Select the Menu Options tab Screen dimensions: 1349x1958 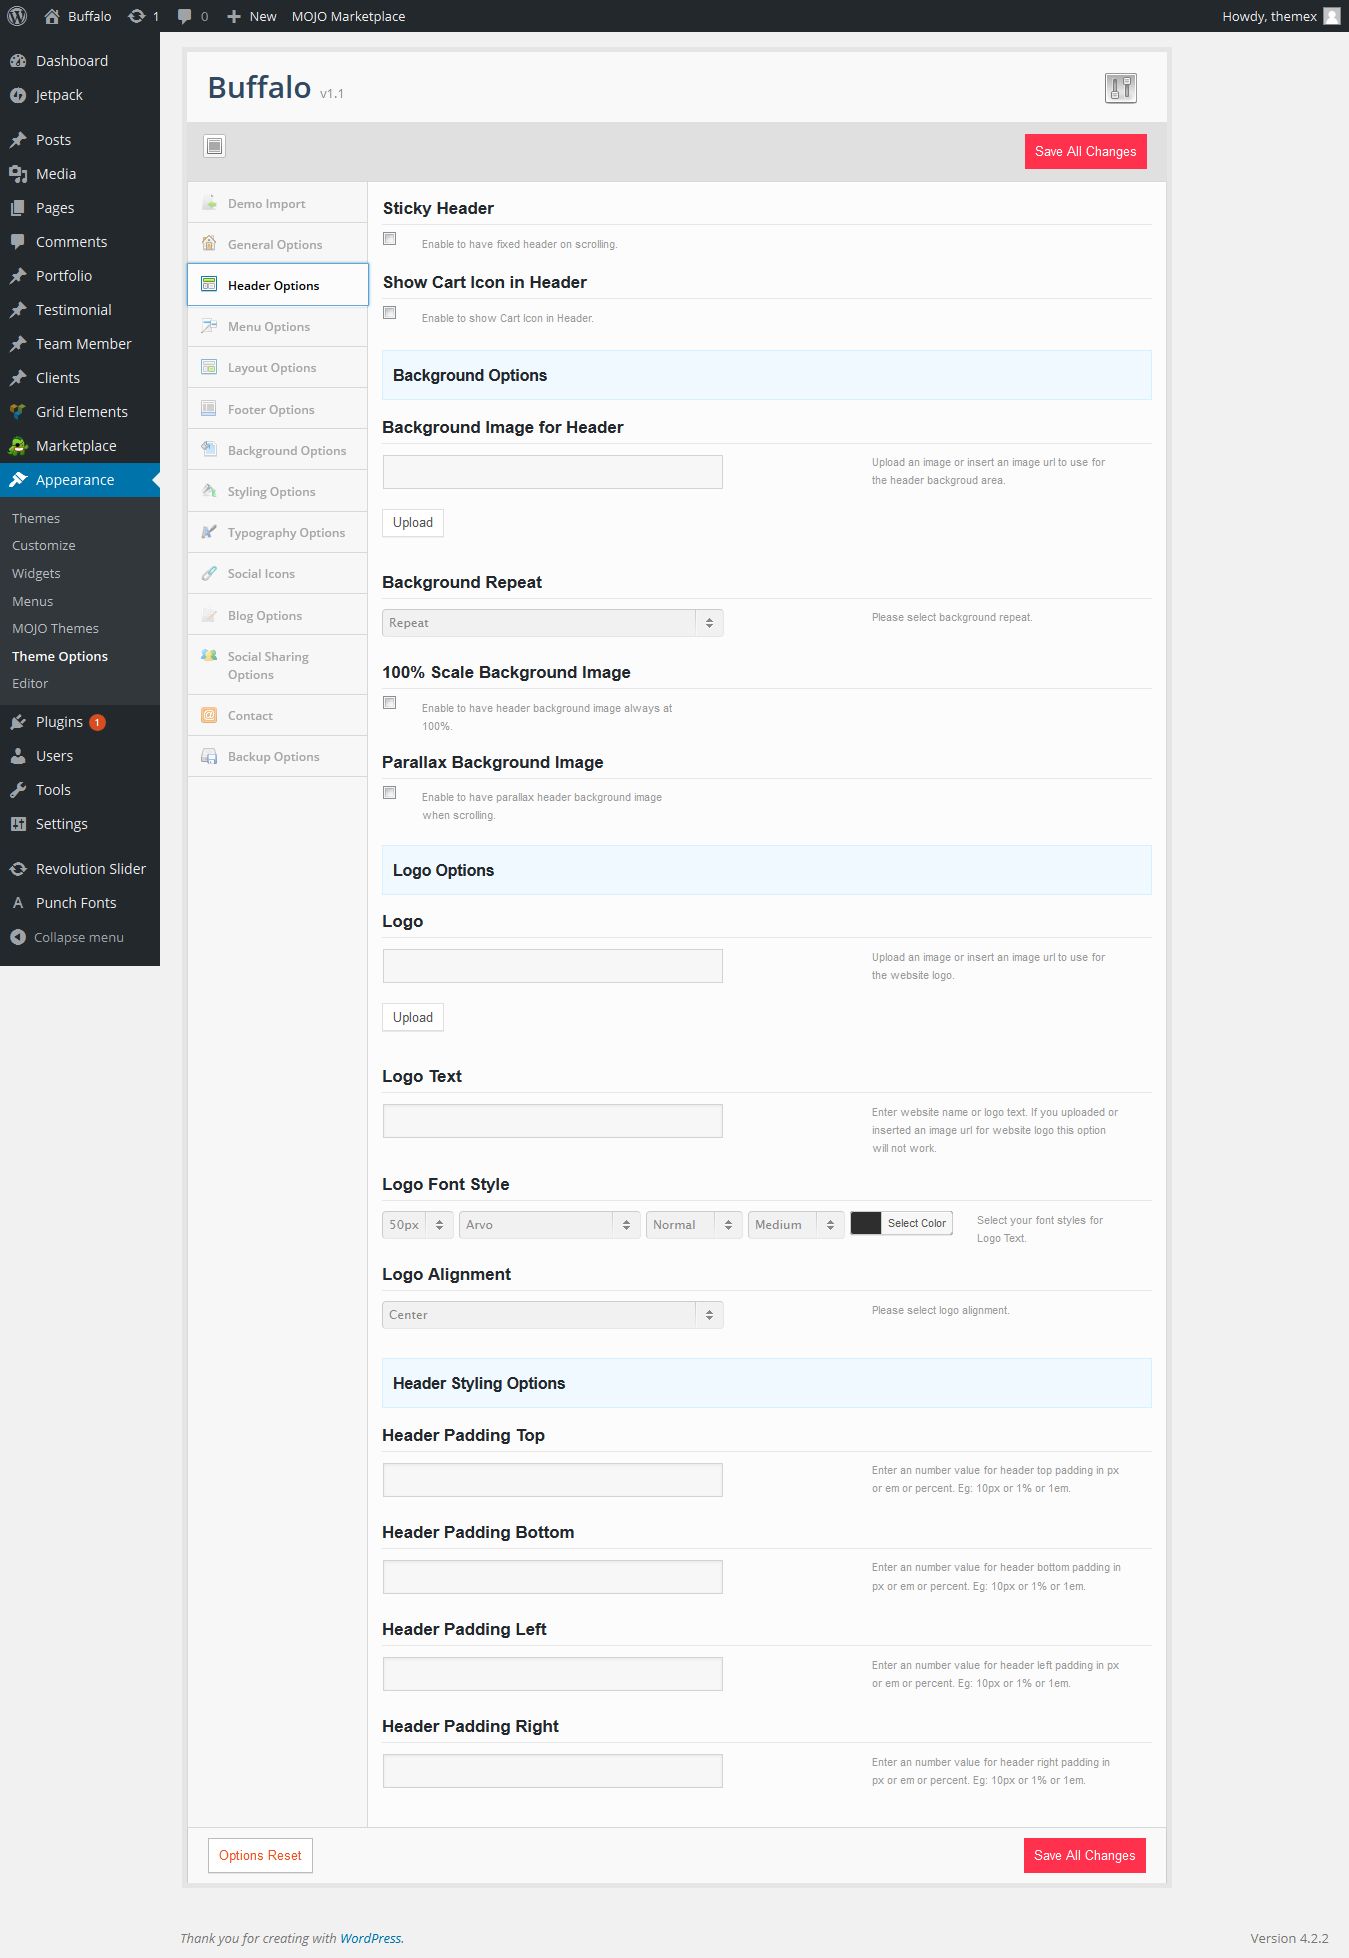pyautogui.click(x=278, y=326)
